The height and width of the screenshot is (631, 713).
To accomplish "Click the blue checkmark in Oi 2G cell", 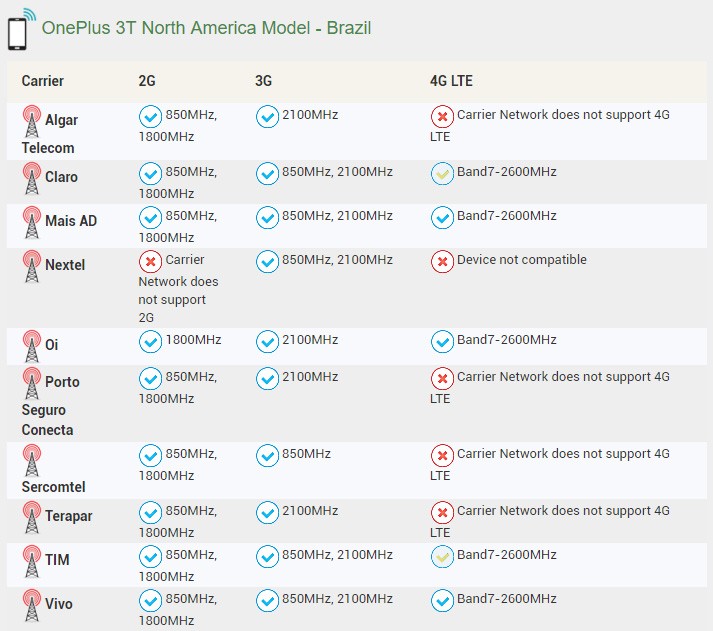I will pos(150,342).
